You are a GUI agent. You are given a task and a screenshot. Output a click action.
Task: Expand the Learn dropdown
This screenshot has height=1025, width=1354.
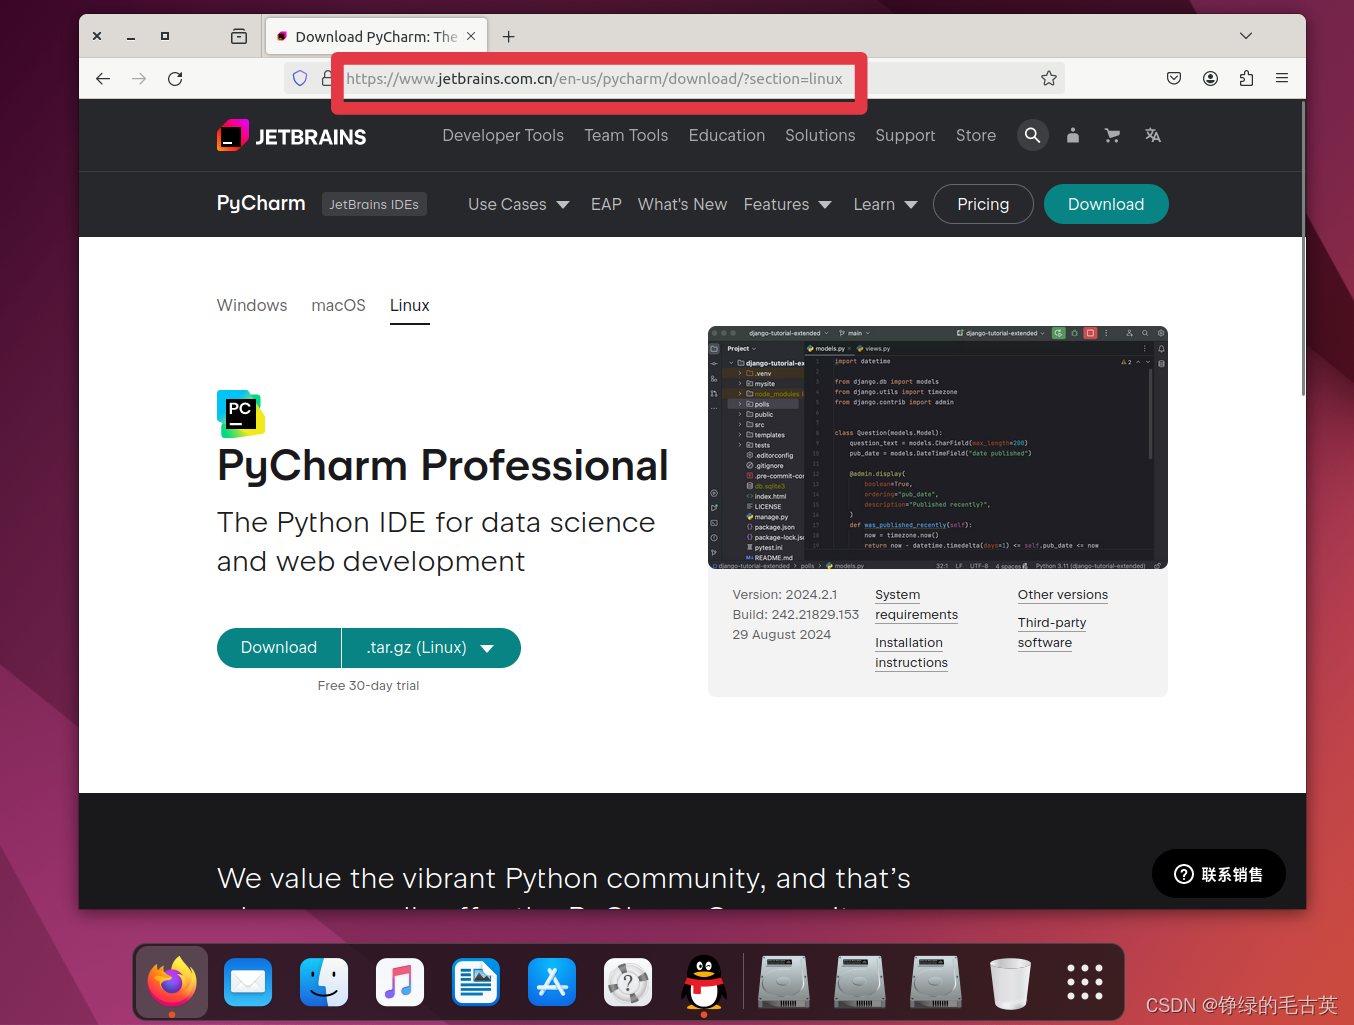(885, 204)
